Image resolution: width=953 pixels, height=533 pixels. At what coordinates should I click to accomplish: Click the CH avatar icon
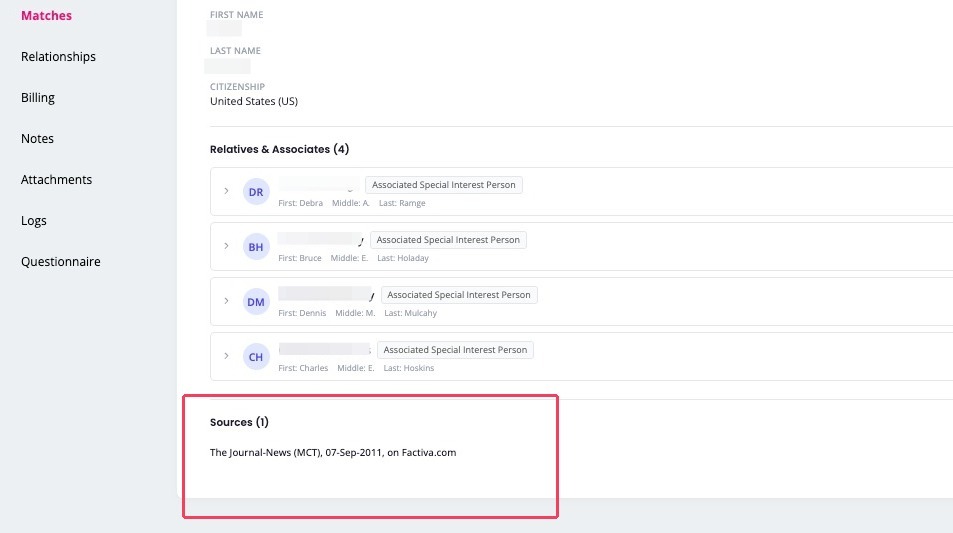[256, 357]
